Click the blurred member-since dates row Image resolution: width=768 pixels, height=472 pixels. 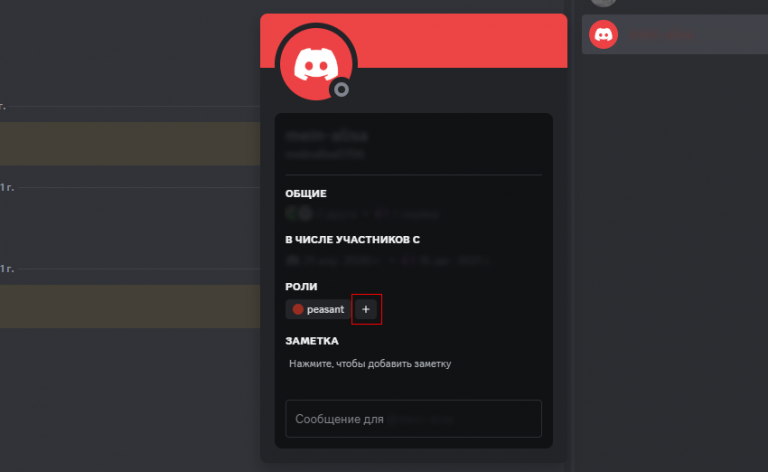point(388,260)
